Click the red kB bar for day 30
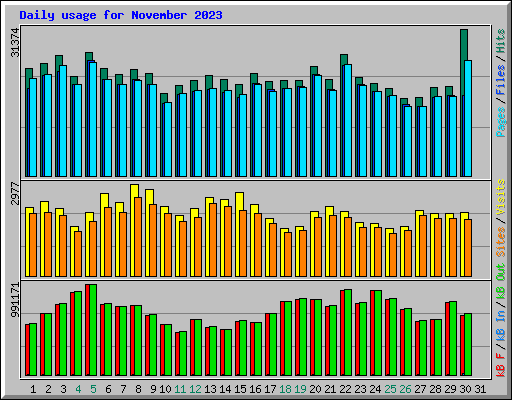Image resolution: width=512 pixels, height=400 pixels. pyautogui.click(x=462, y=345)
